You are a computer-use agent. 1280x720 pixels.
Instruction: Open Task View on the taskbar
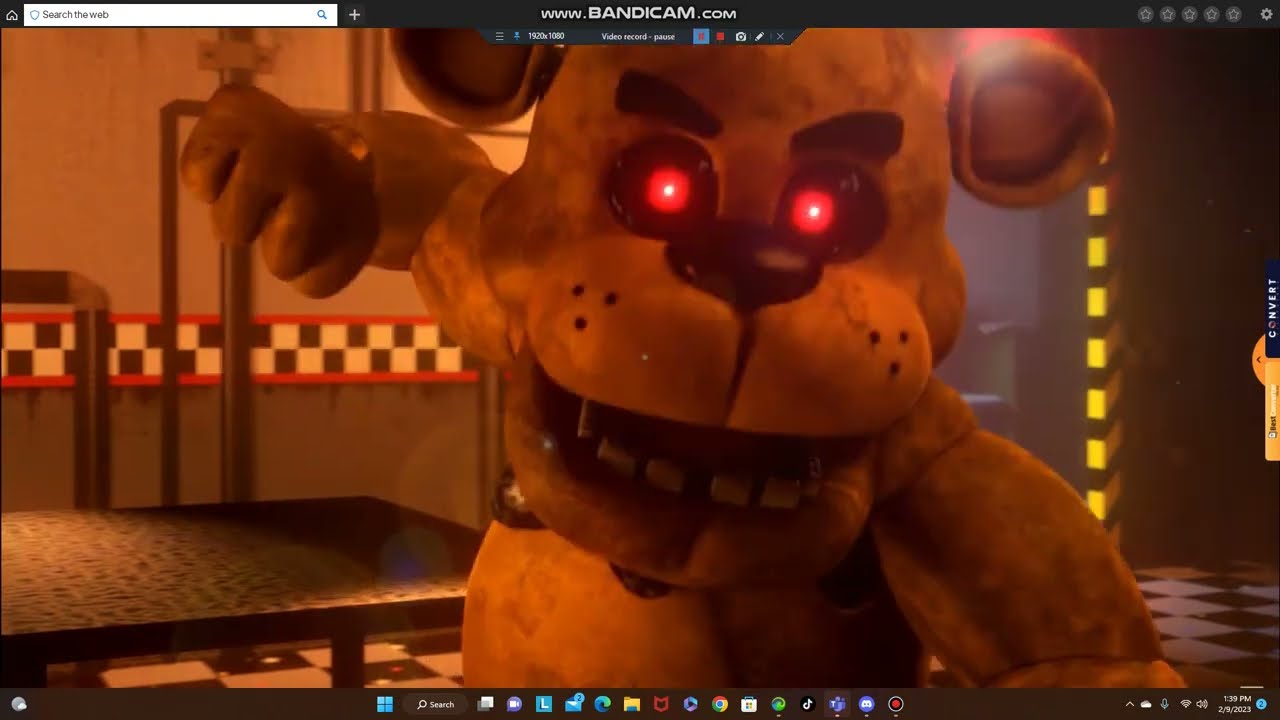(x=486, y=704)
